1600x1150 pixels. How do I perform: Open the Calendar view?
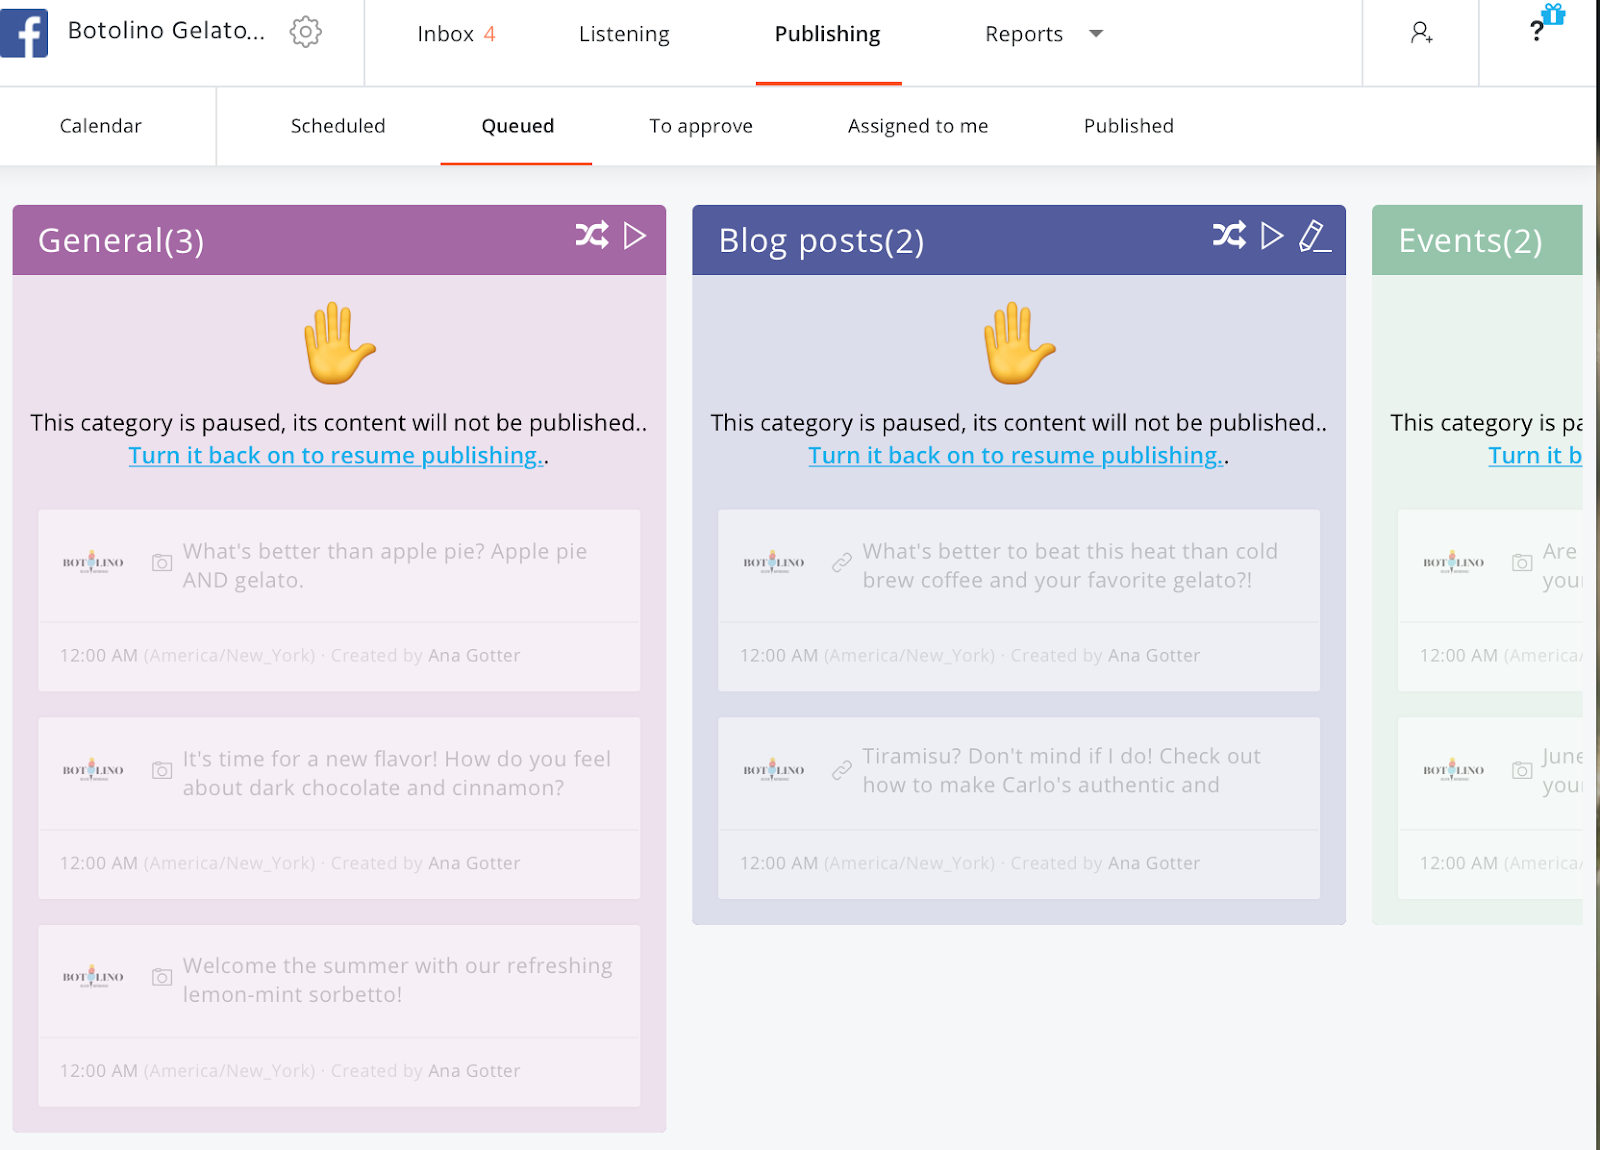coord(101,126)
